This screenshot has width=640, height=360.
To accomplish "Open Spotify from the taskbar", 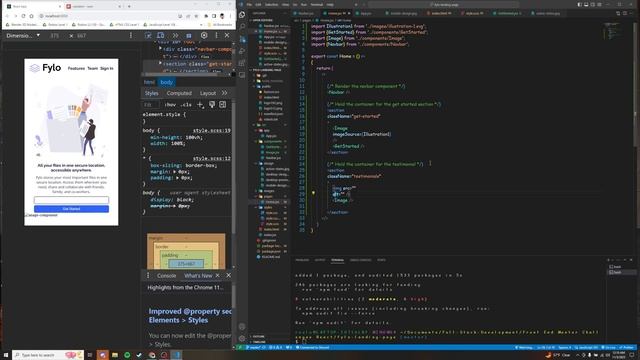I will click(x=127, y=355).
